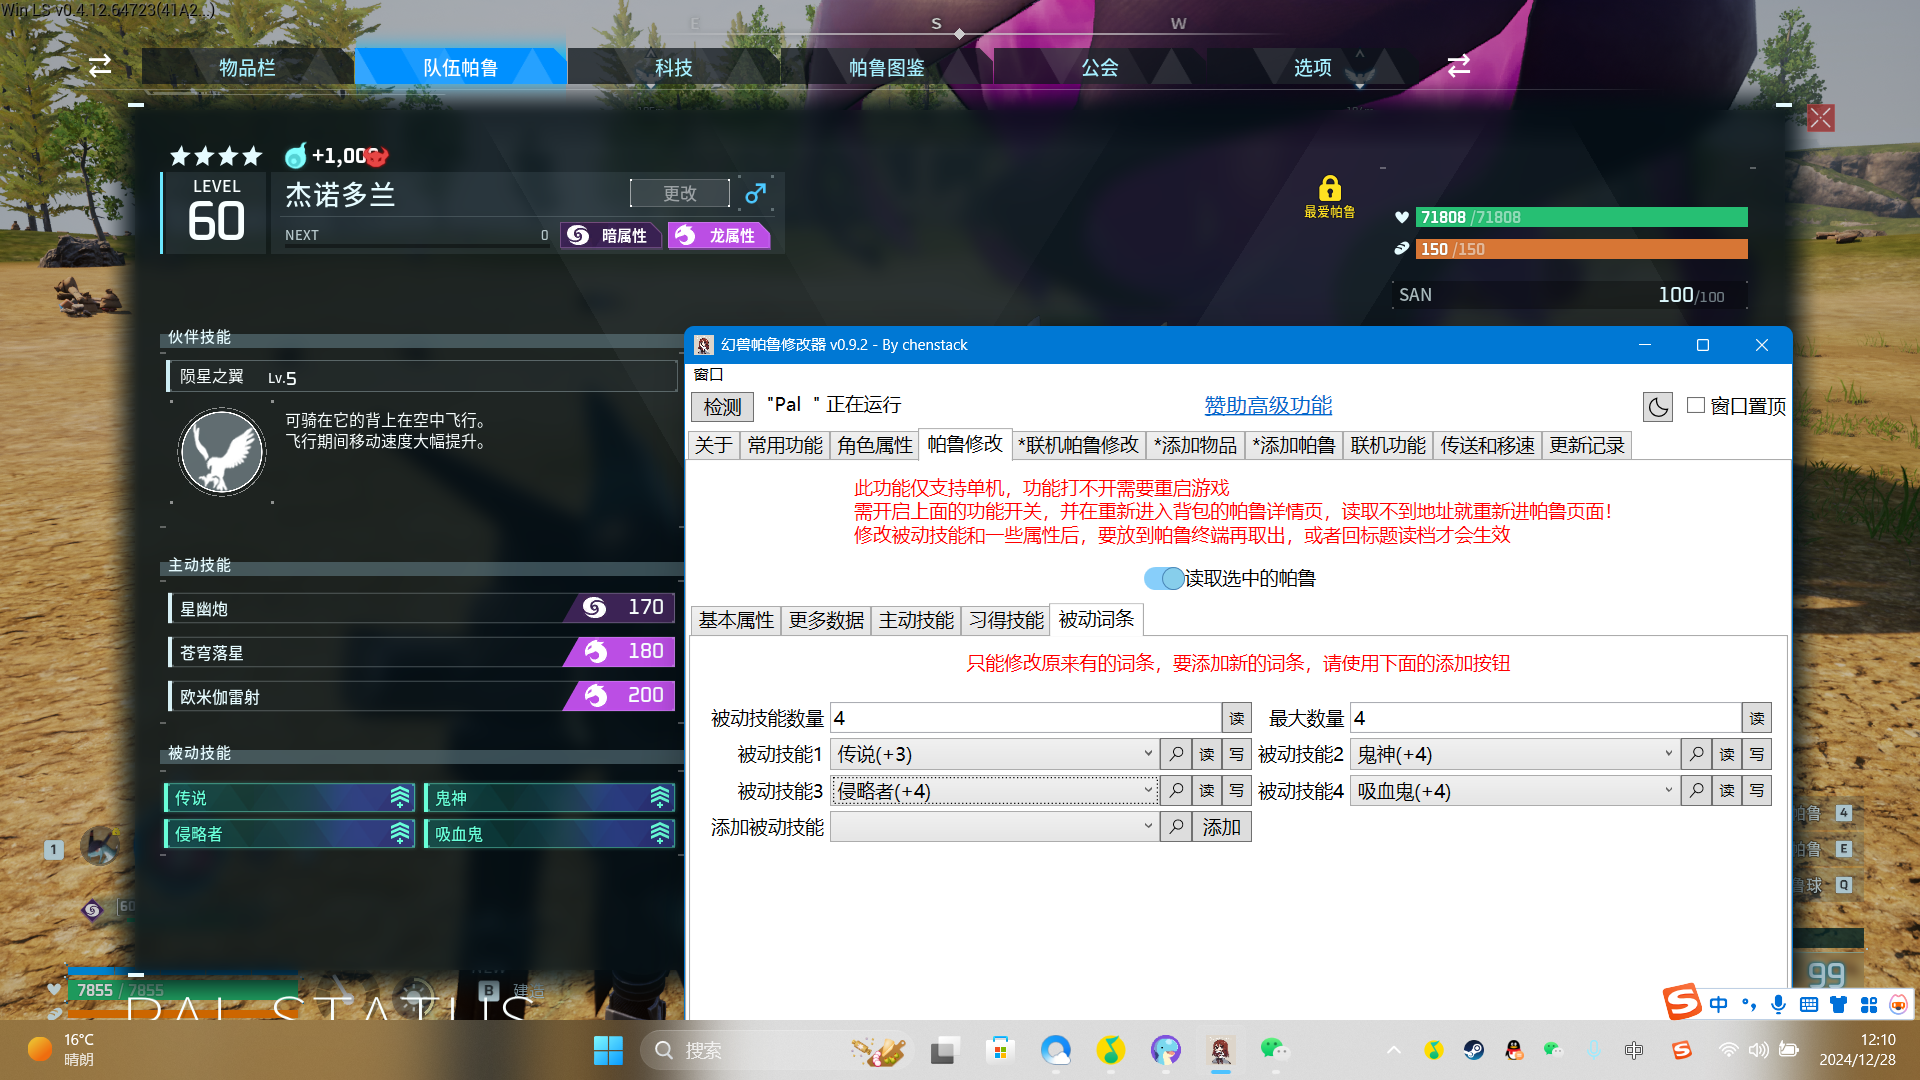1920x1080 pixels.
Task: Click the green HP bar 71808
Action: [x=1582, y=217]
